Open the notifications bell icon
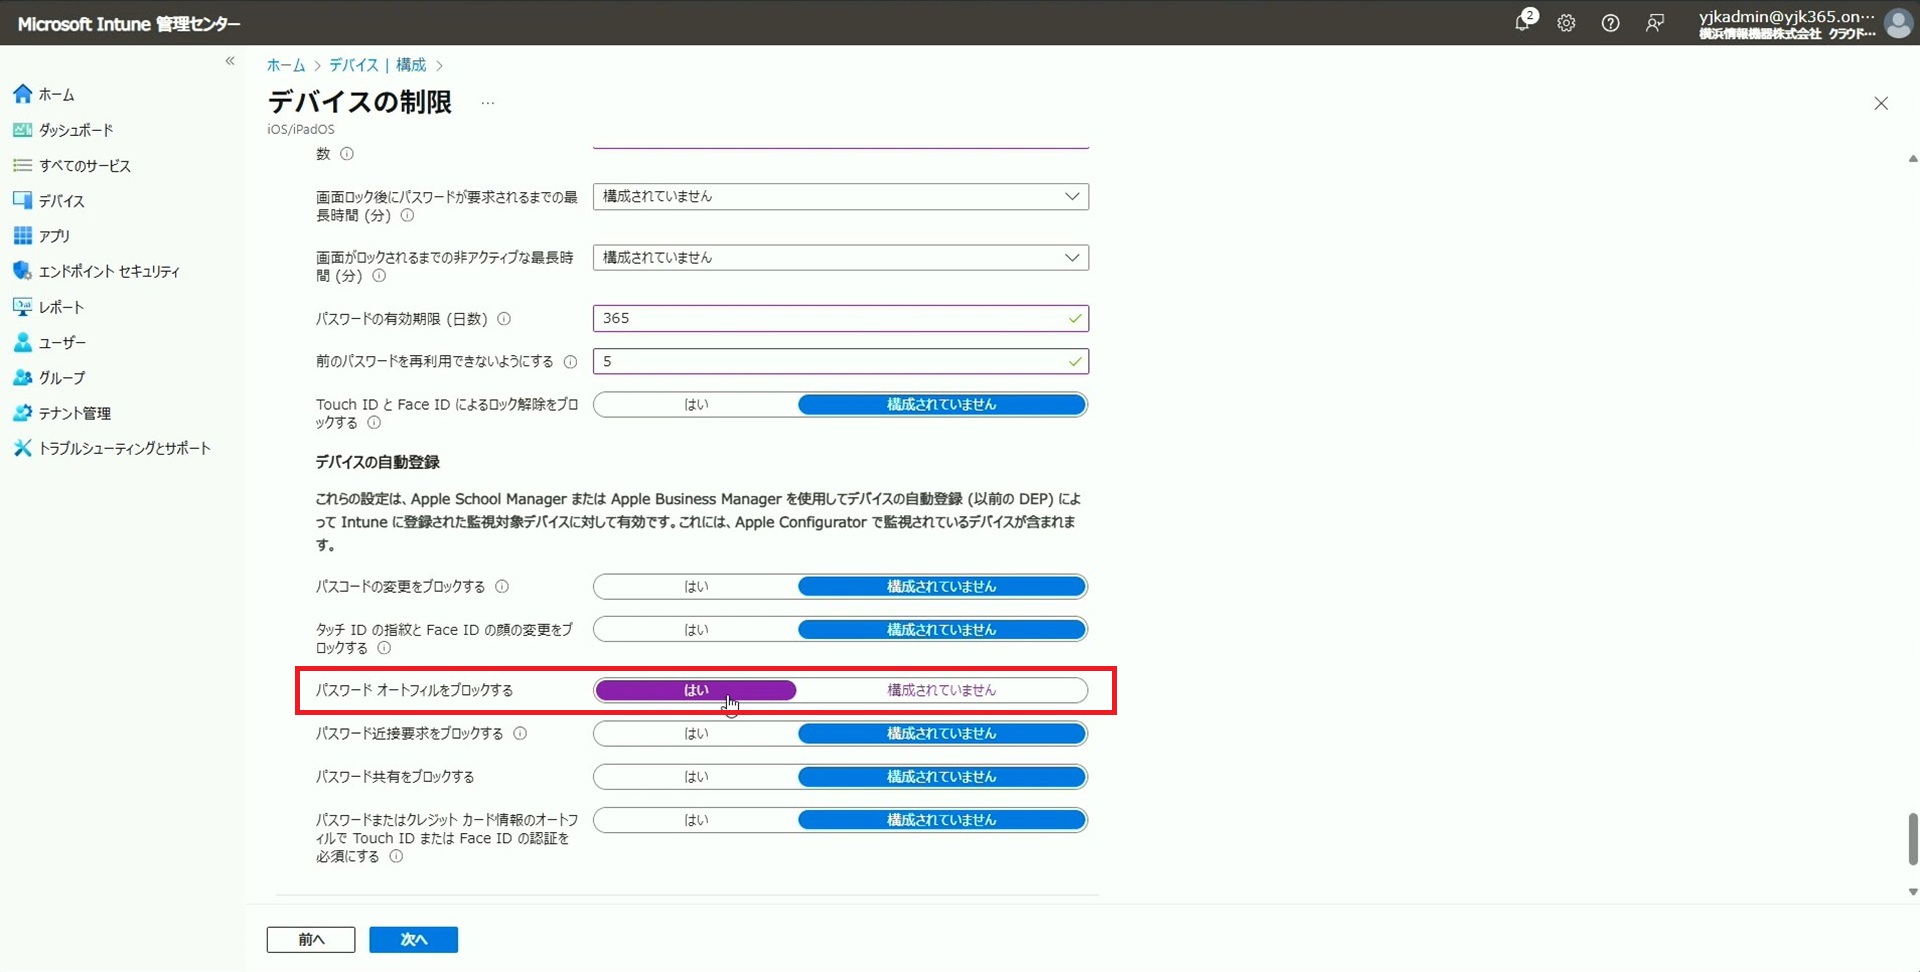This screenshot has width=1920, height=972. pos(1522,23)
